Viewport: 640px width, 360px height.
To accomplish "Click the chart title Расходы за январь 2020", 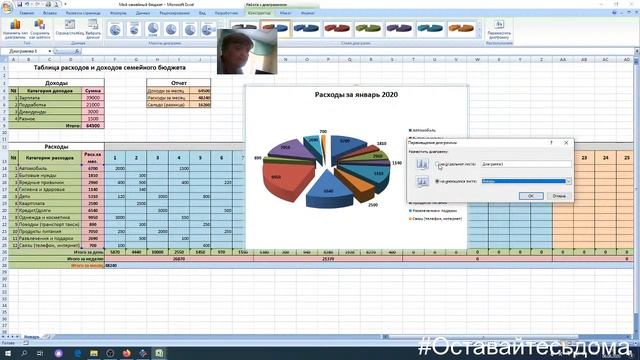I will point(356,95).
